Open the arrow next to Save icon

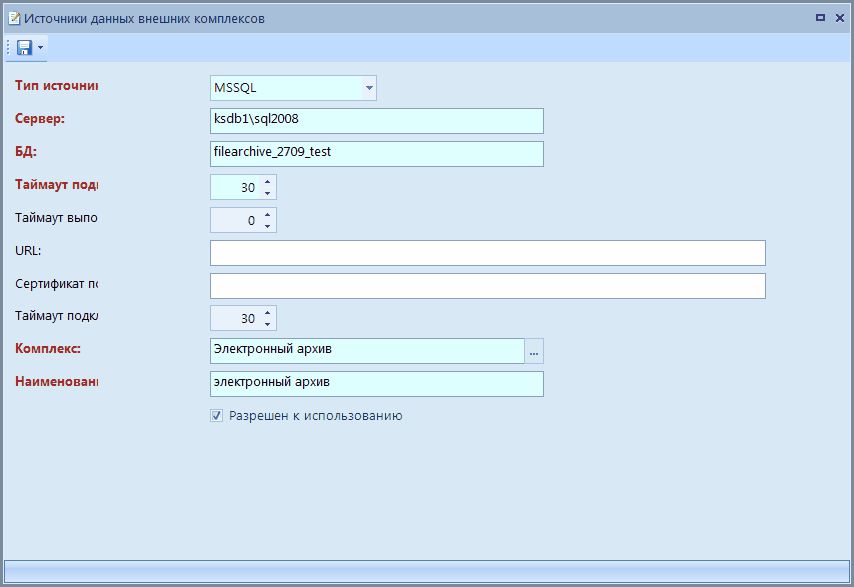pyautogui.click(x=41, y=48)
